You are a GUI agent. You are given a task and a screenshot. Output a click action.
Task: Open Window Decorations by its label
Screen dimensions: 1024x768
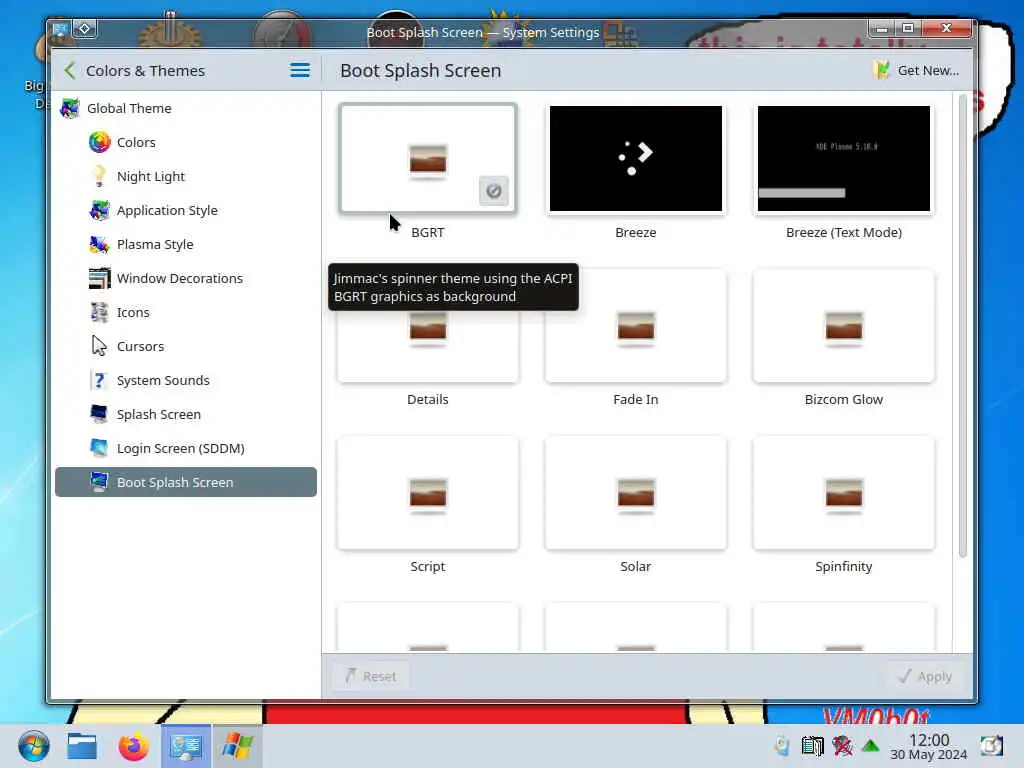pos(180,278)
